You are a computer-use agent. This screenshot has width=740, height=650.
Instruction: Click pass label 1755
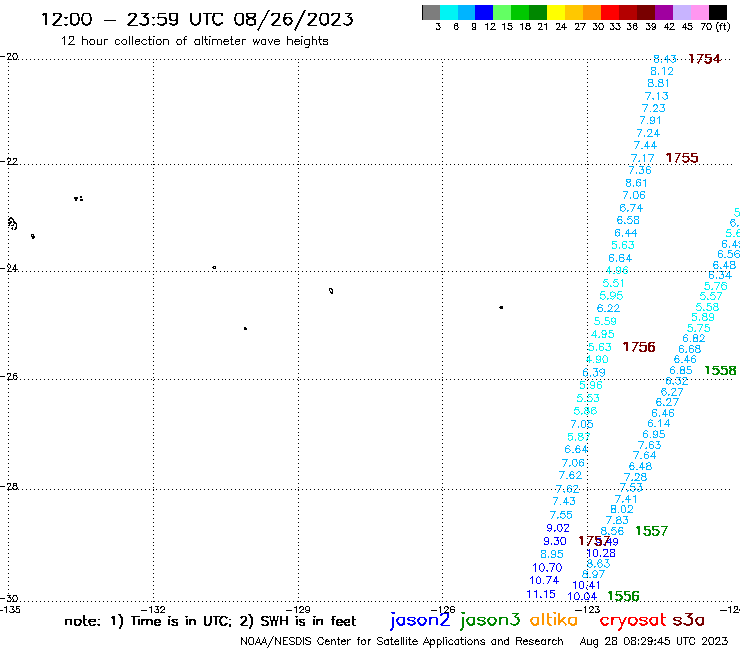pos(681,158)
